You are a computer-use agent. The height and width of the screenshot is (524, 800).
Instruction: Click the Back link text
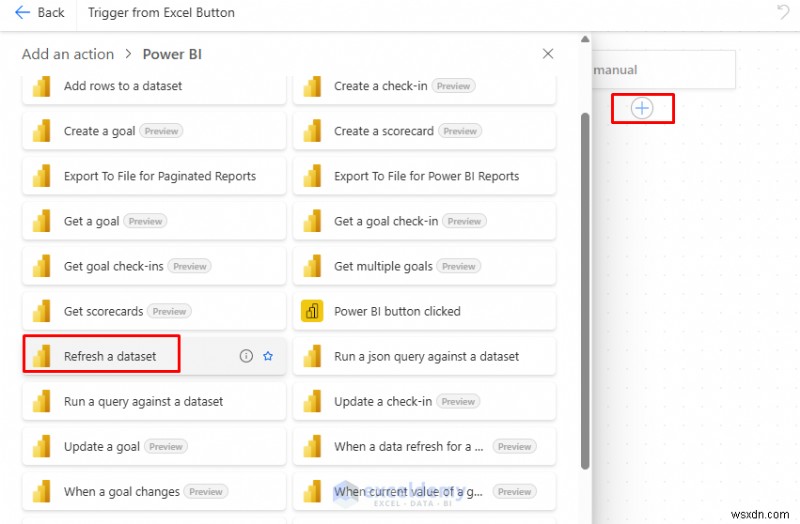point(51,12)
